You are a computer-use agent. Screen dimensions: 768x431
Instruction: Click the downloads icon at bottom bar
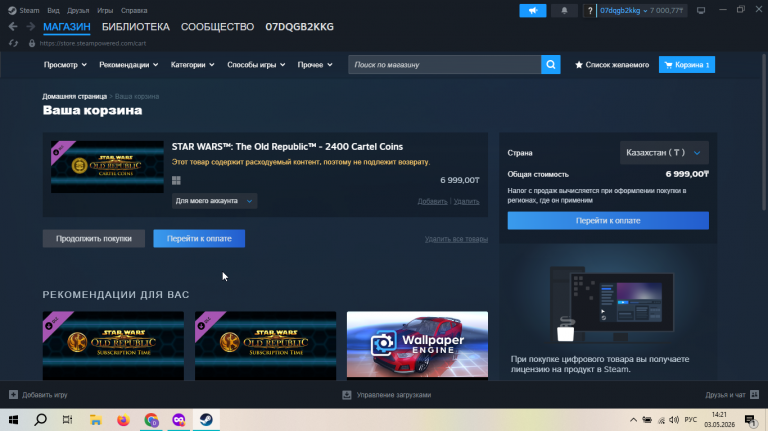click(347, 395)
